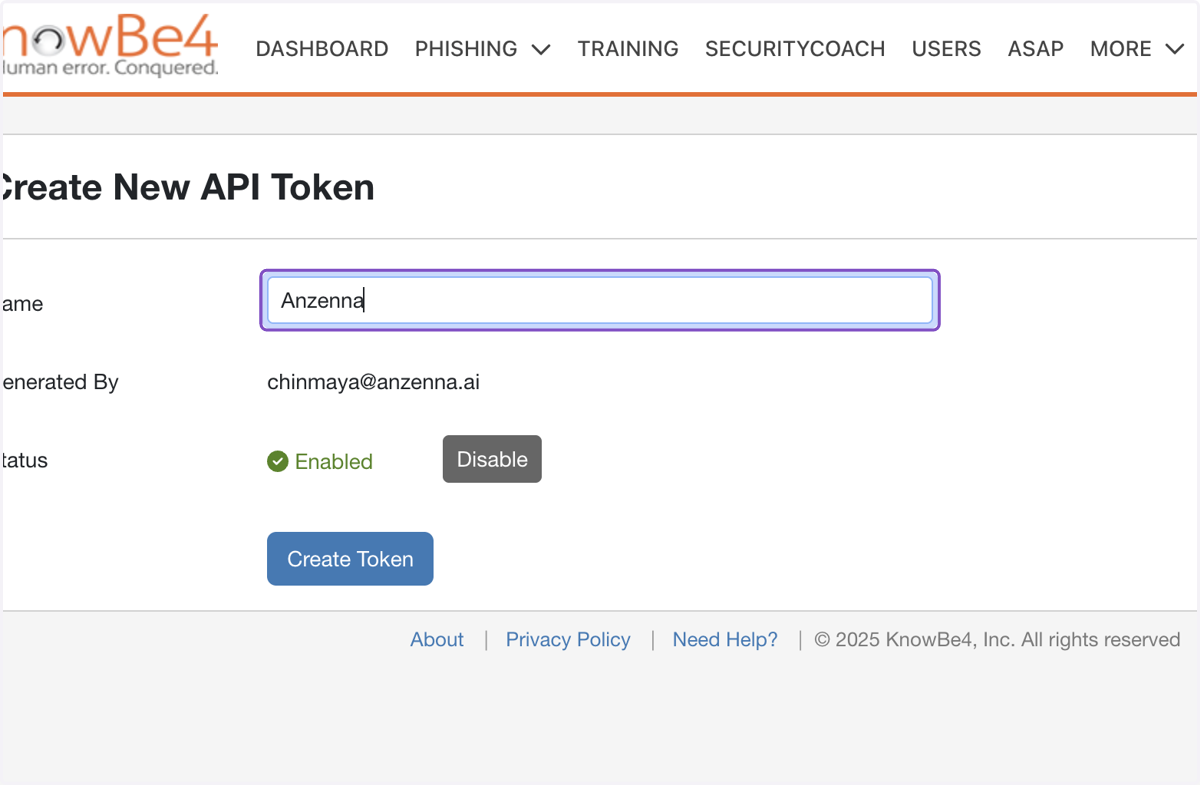Click the Need Help? link
The image size is (1200, 785).
[725, 640]
